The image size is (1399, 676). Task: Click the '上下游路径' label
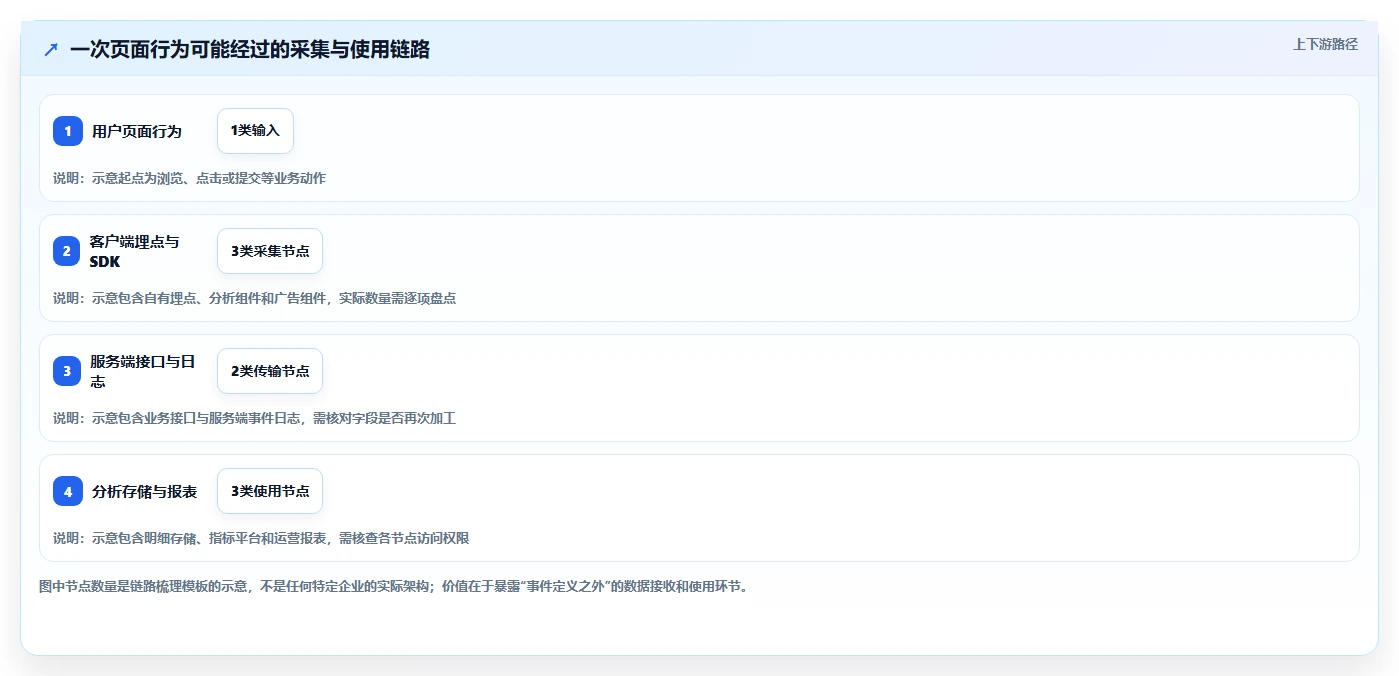(x=1325, y=44)
